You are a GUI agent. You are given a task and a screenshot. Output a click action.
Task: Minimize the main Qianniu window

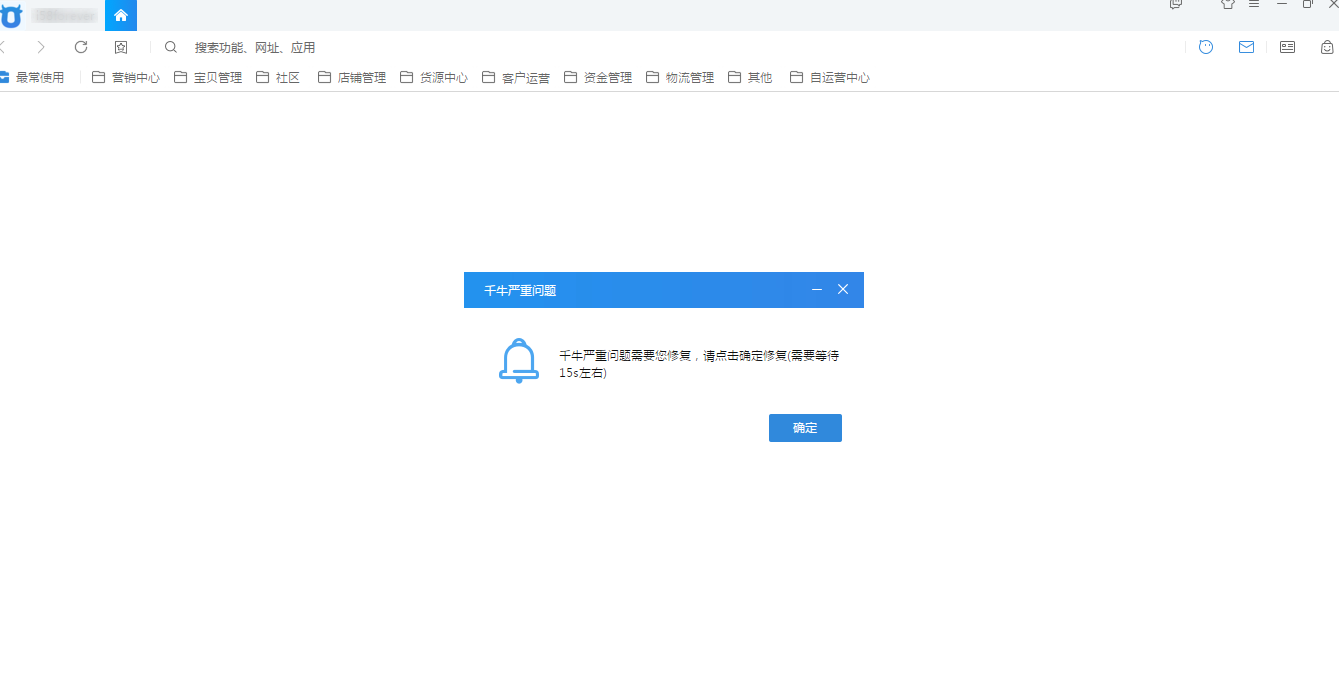click(x=1282, y=4)
